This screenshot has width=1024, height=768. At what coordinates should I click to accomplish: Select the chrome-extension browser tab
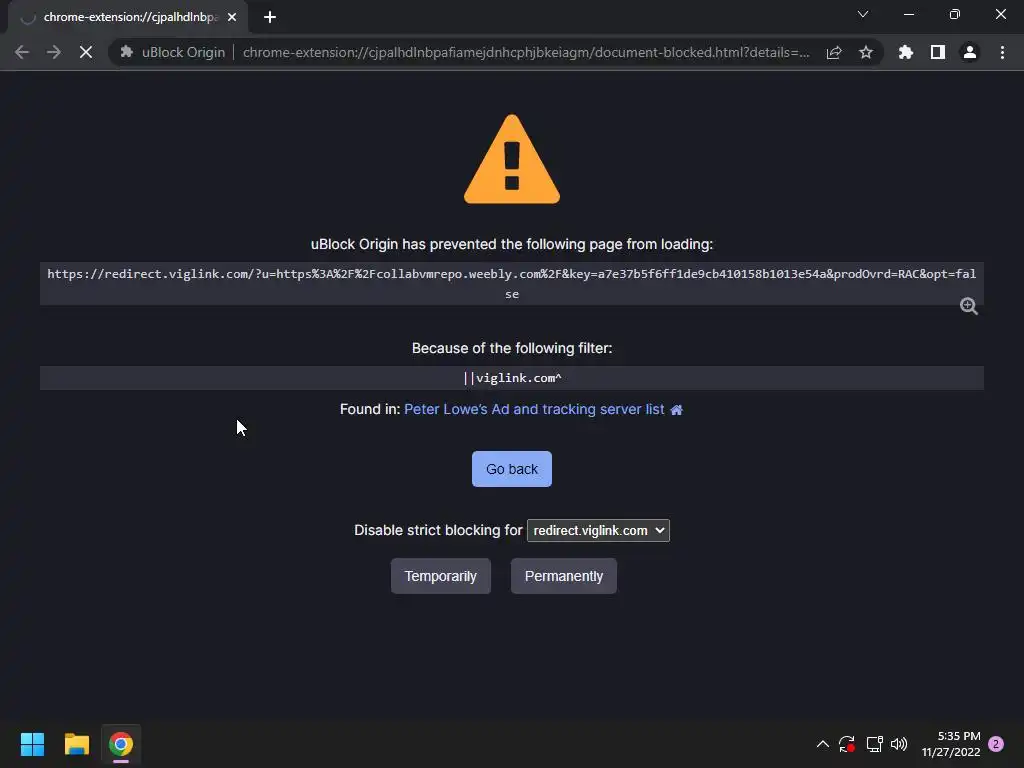(128, 18)
